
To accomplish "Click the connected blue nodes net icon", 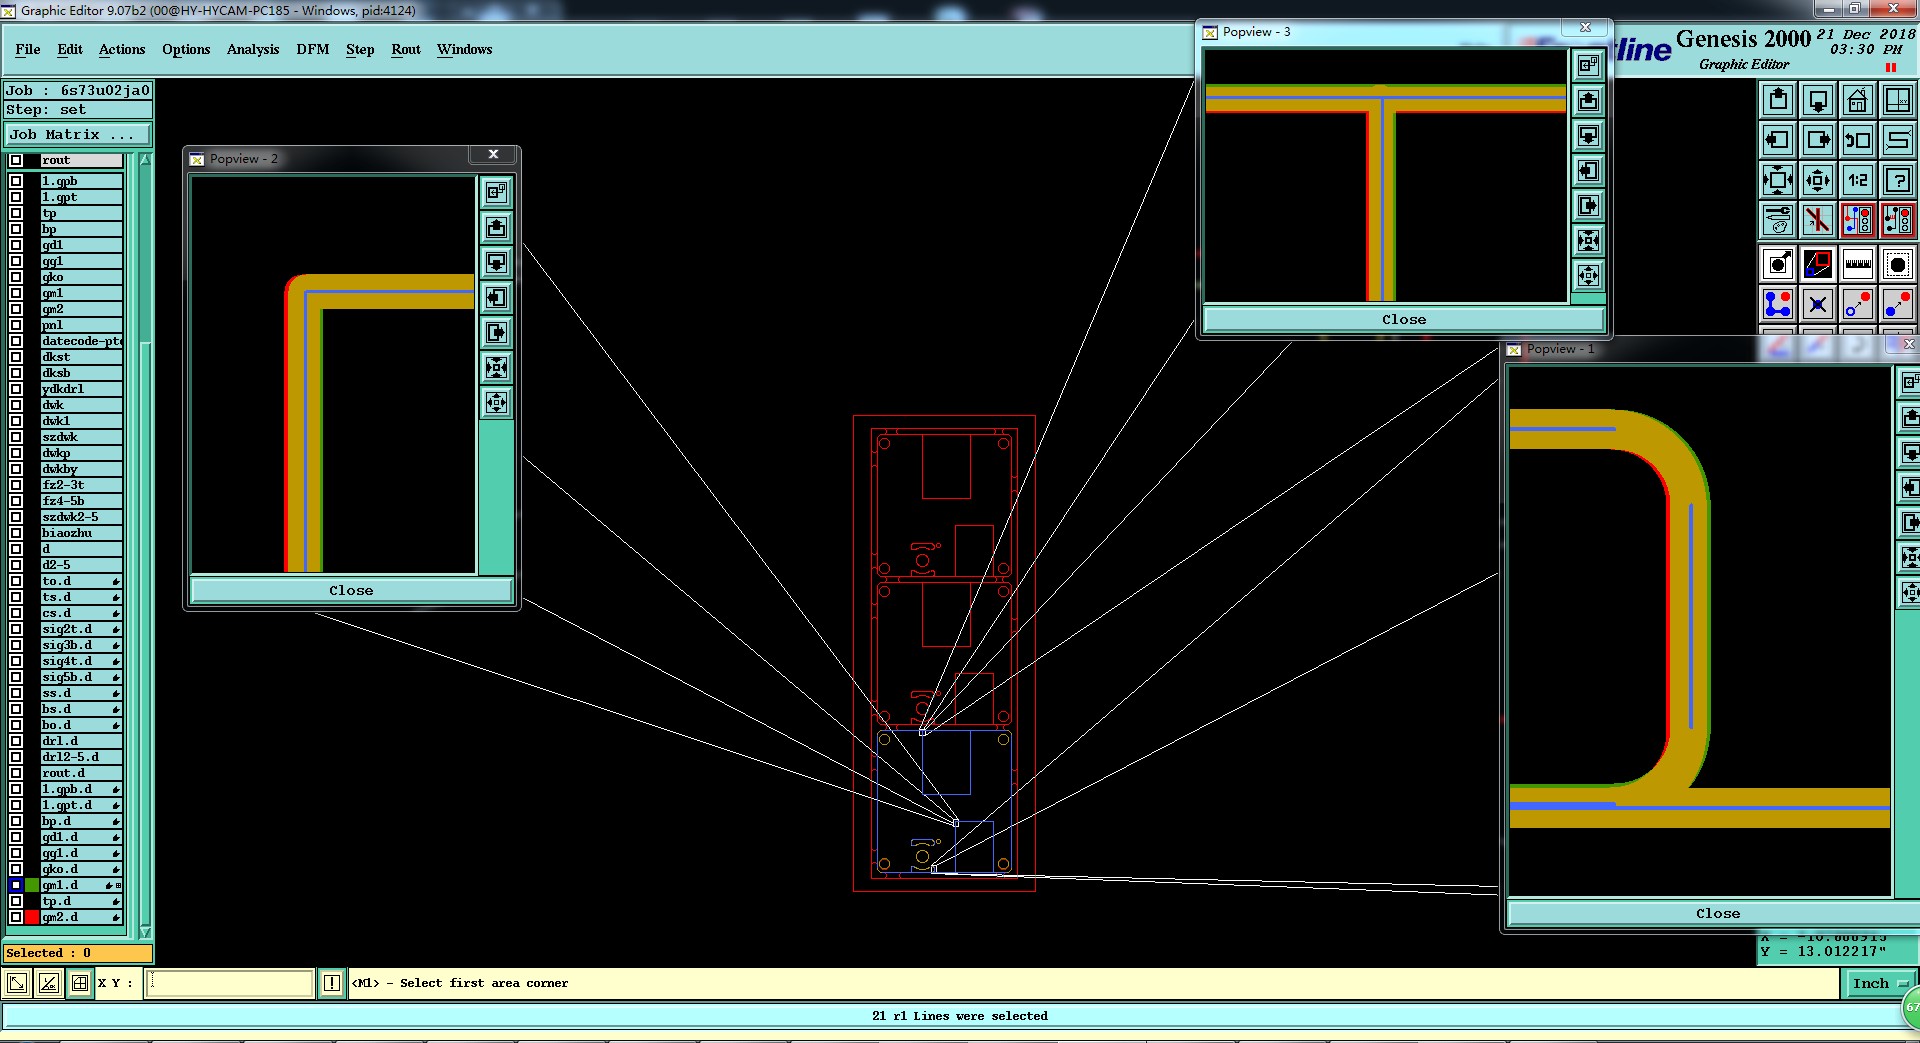I will pos(1778,304).
